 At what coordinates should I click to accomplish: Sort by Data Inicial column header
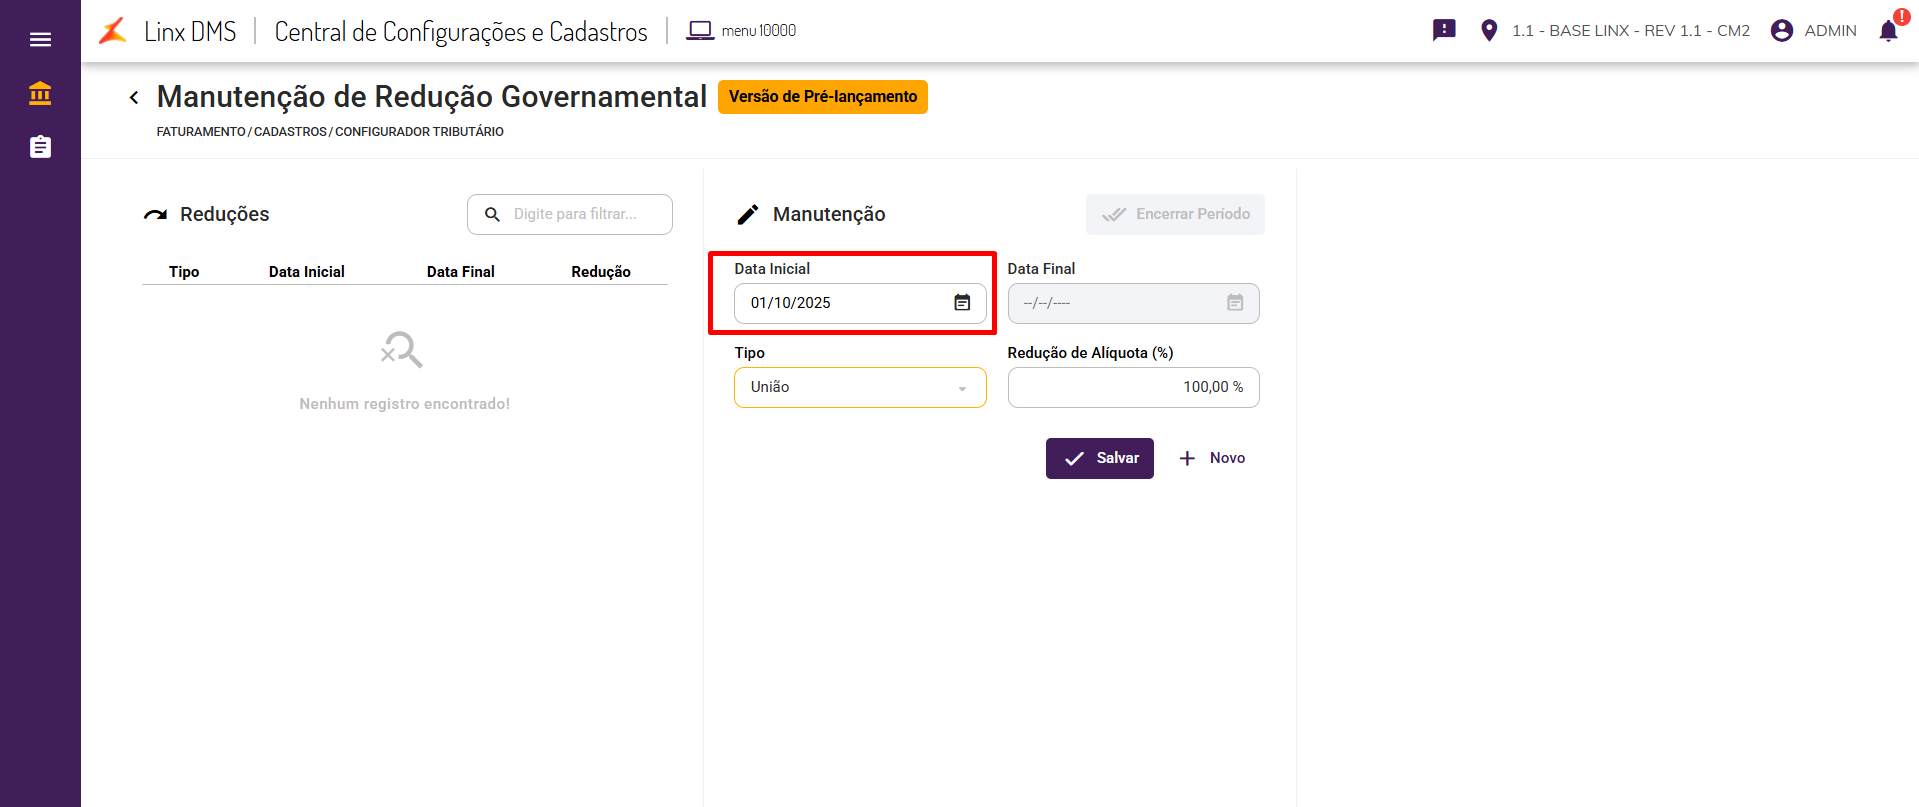pos(306,272)
